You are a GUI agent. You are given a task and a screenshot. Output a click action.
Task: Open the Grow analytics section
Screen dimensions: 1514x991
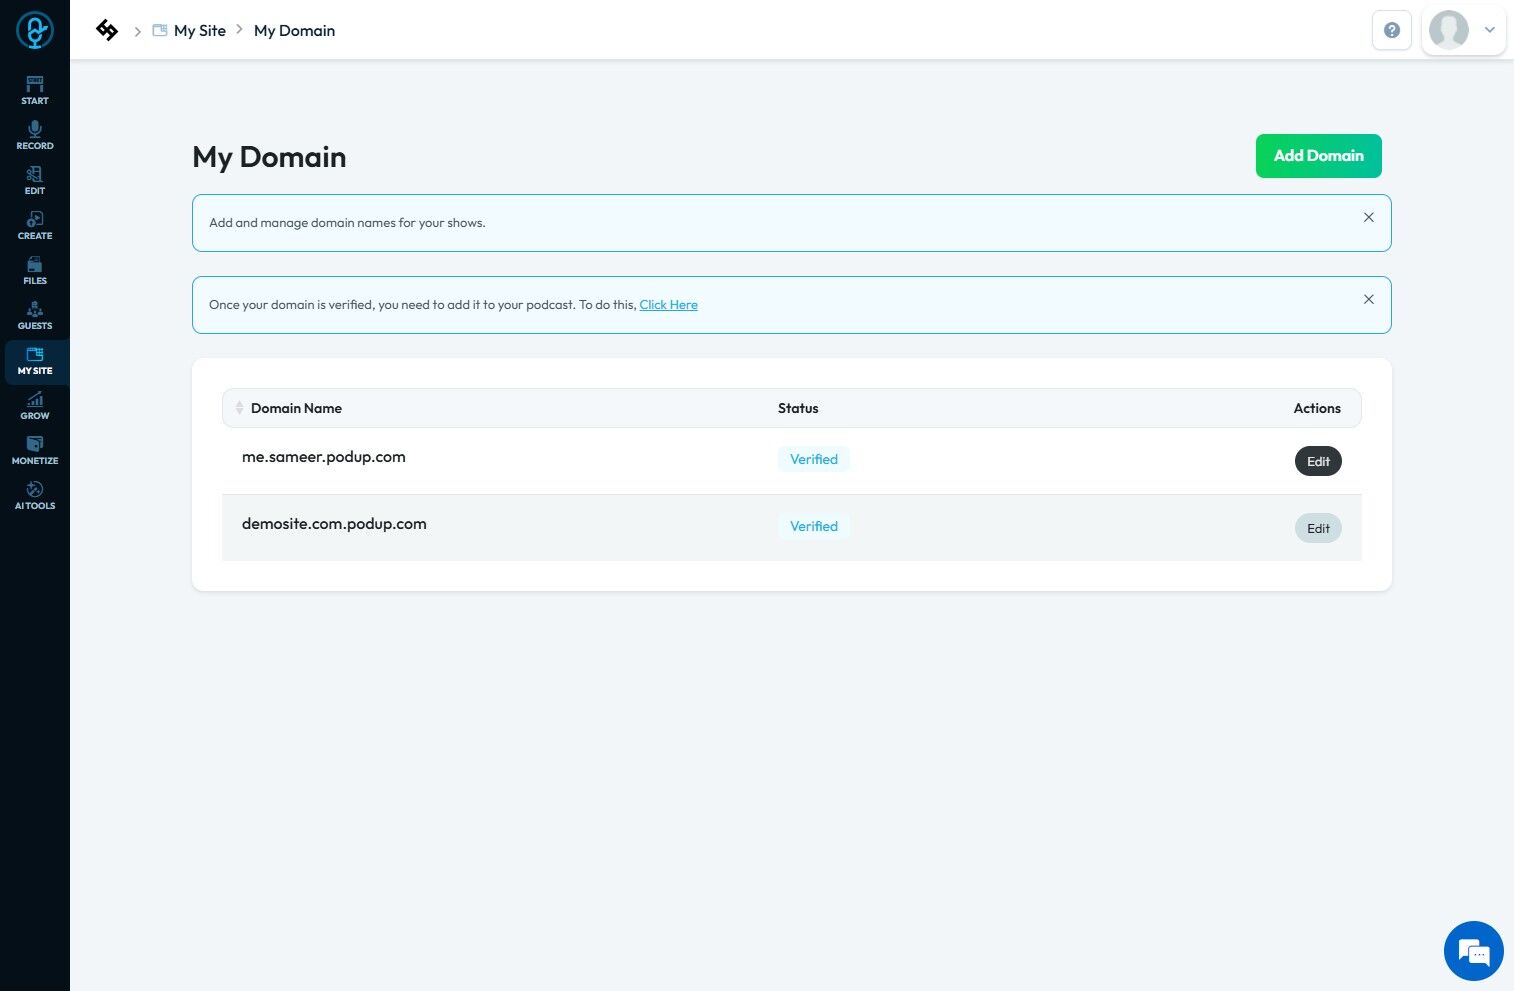point(35,405)
